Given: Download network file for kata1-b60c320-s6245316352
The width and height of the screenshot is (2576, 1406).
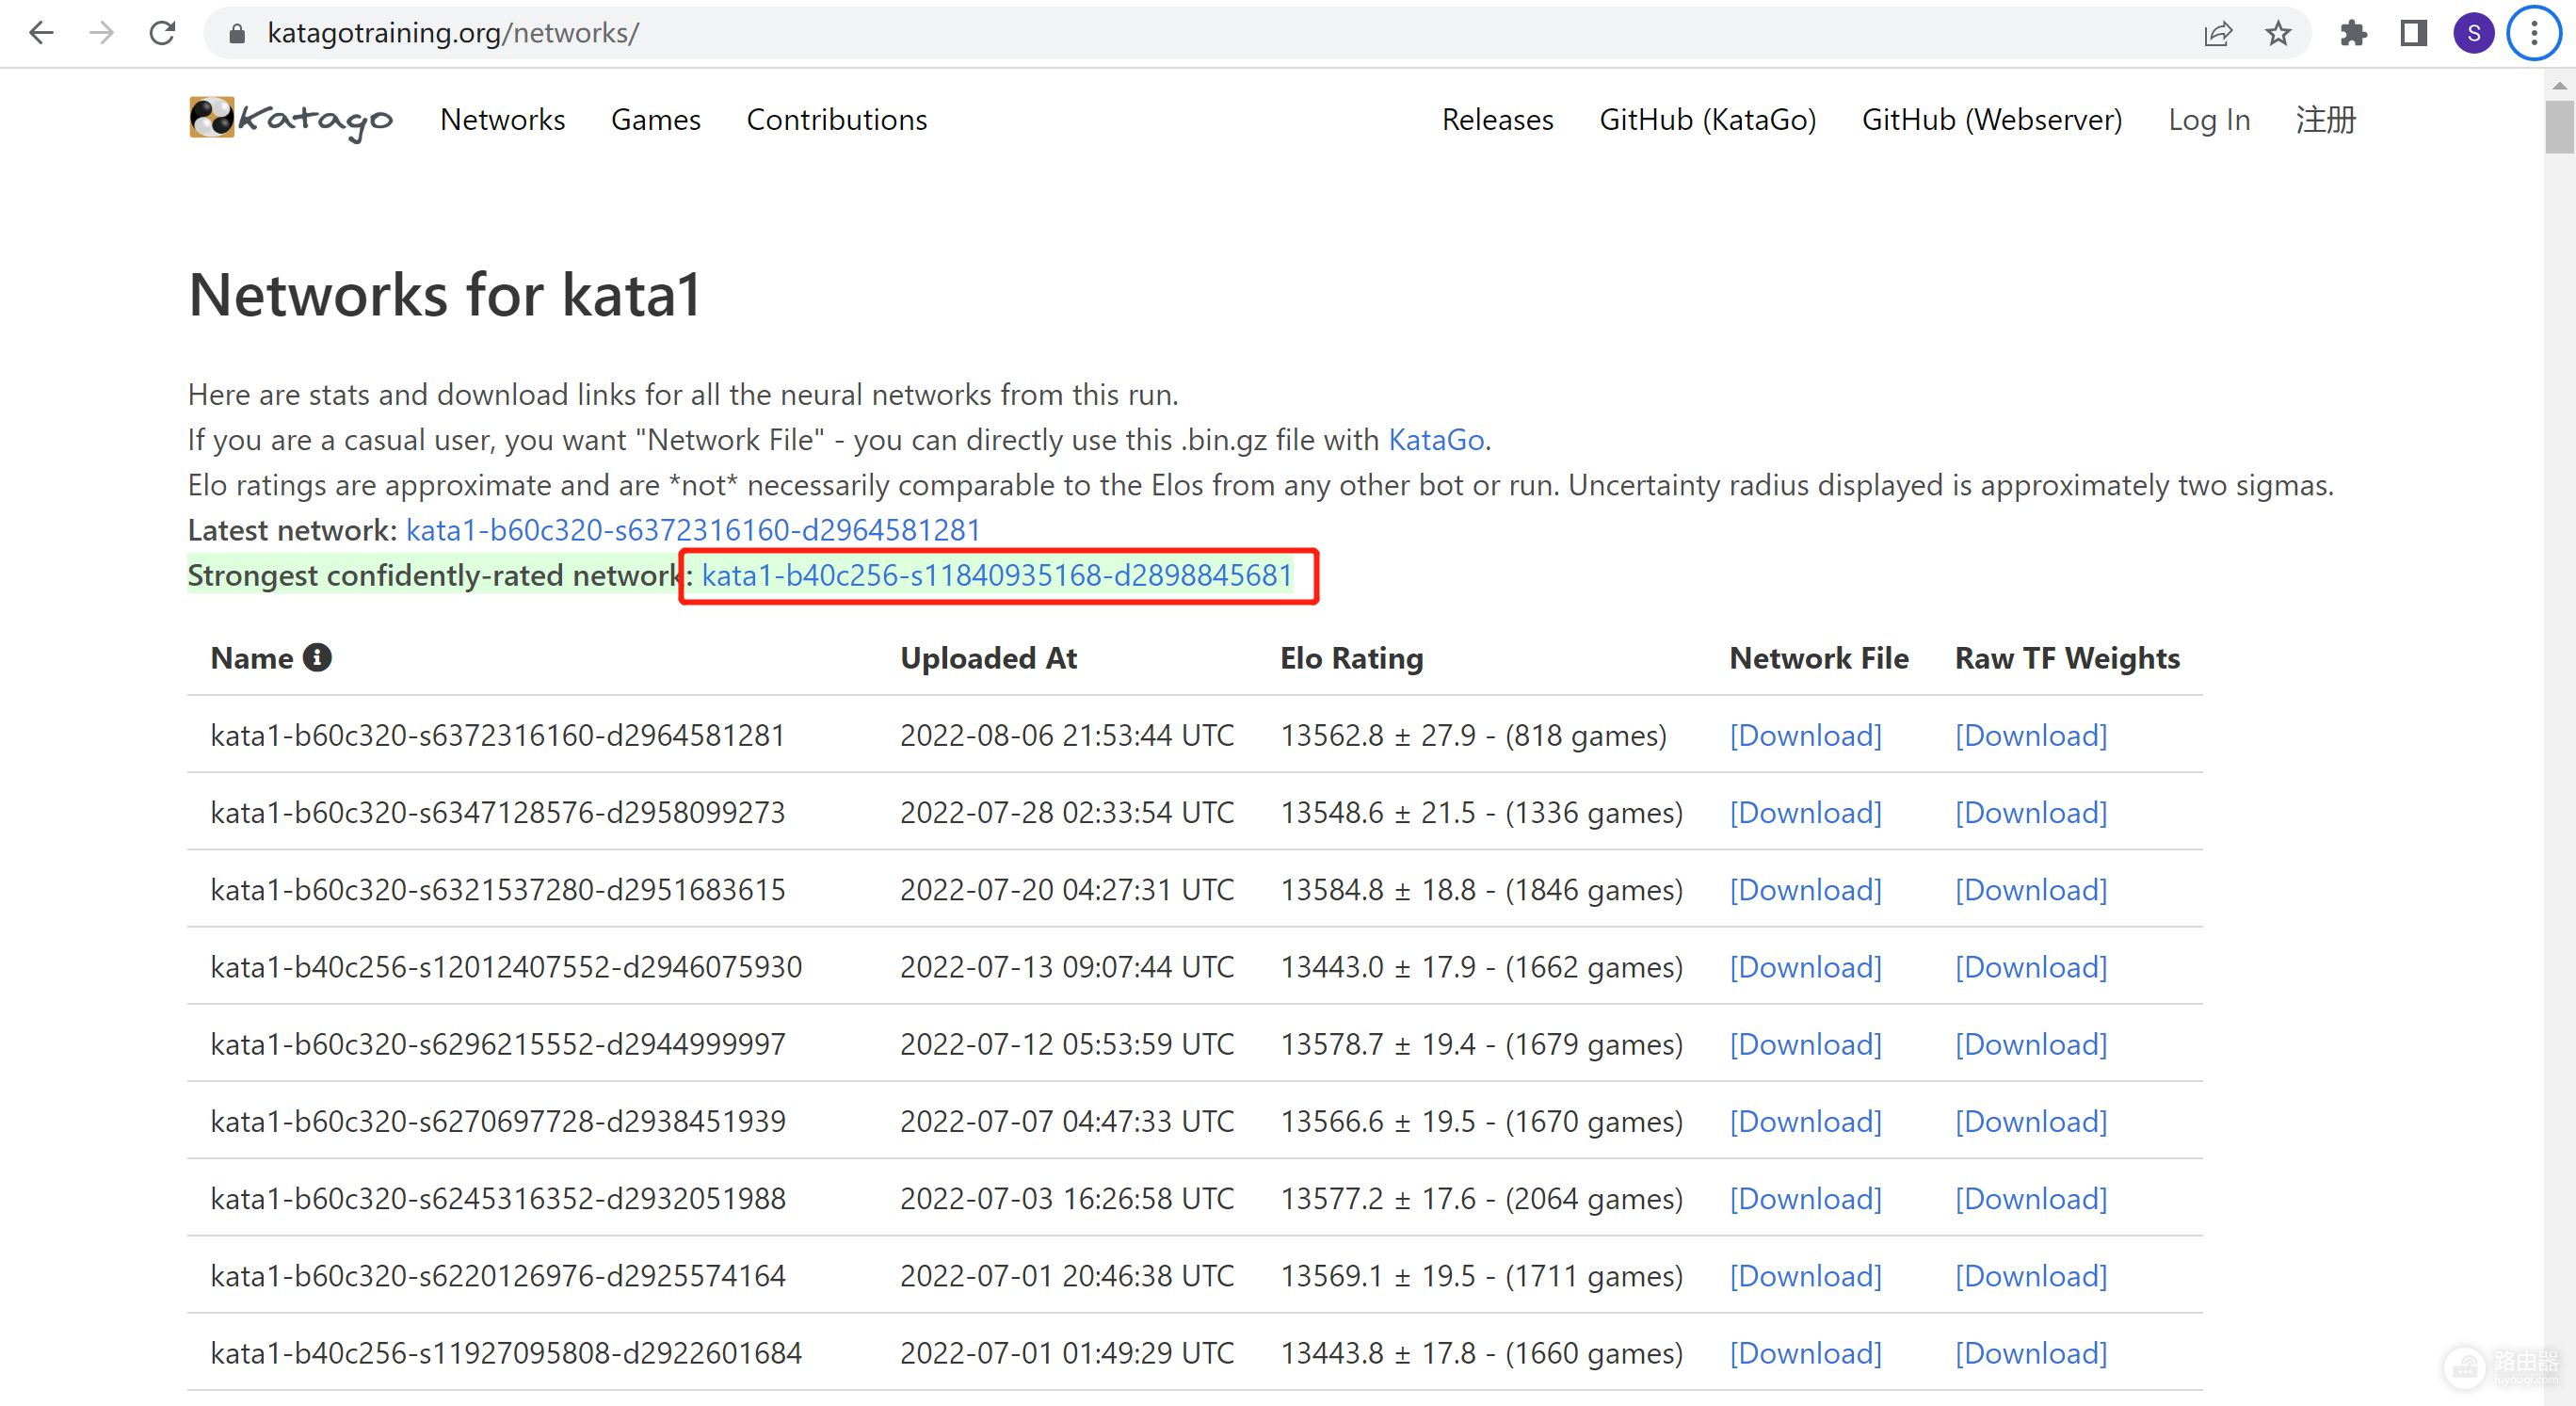Looking at the screenshot, I should coord(1805,1199).
